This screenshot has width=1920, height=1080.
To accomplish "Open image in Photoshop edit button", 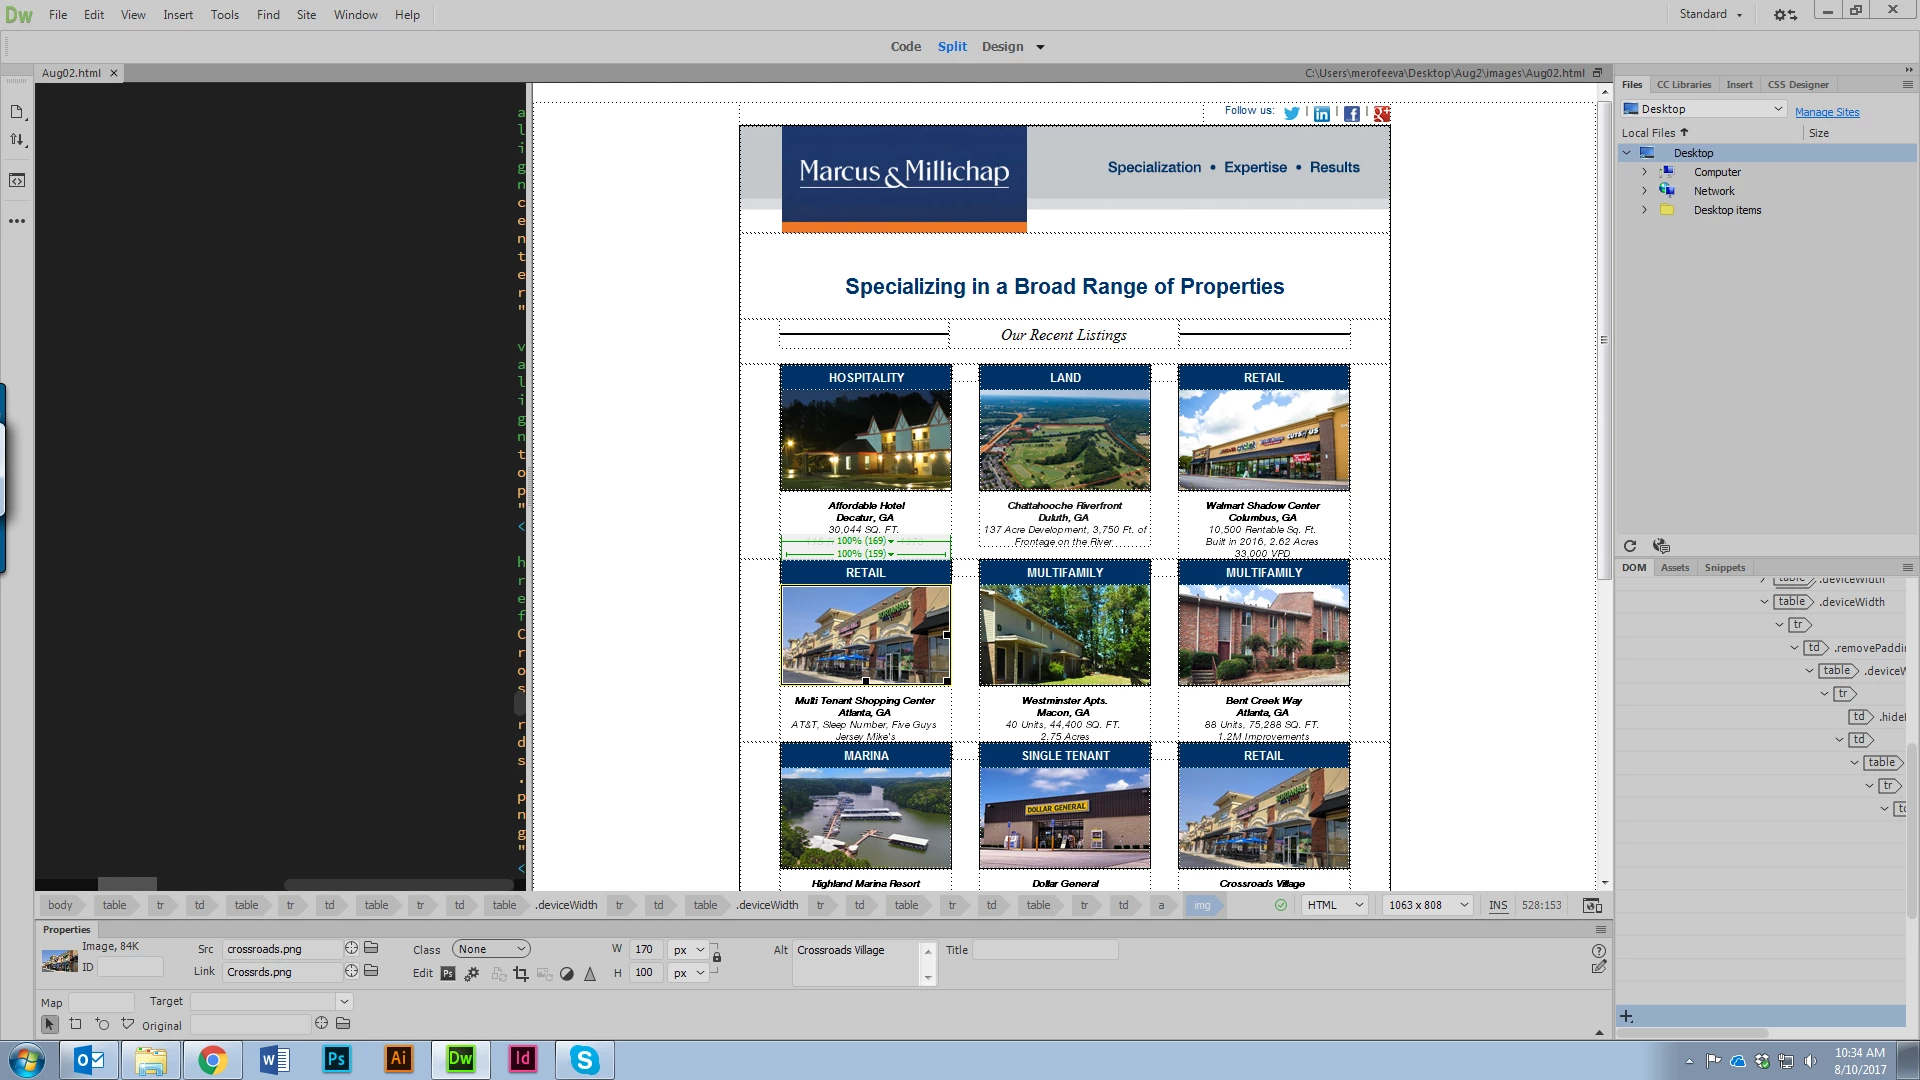I will click(x=448, y=974).
